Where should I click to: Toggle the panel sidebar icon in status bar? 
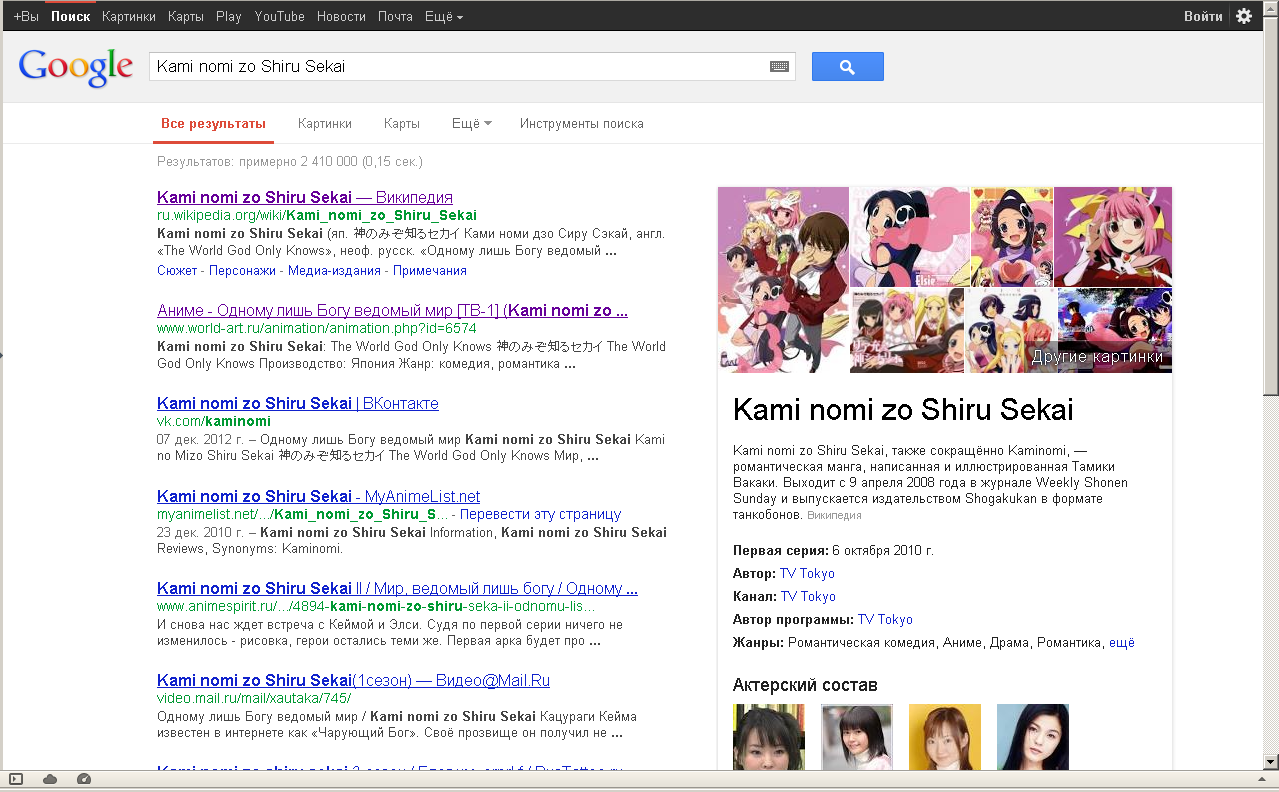point(16,779)
